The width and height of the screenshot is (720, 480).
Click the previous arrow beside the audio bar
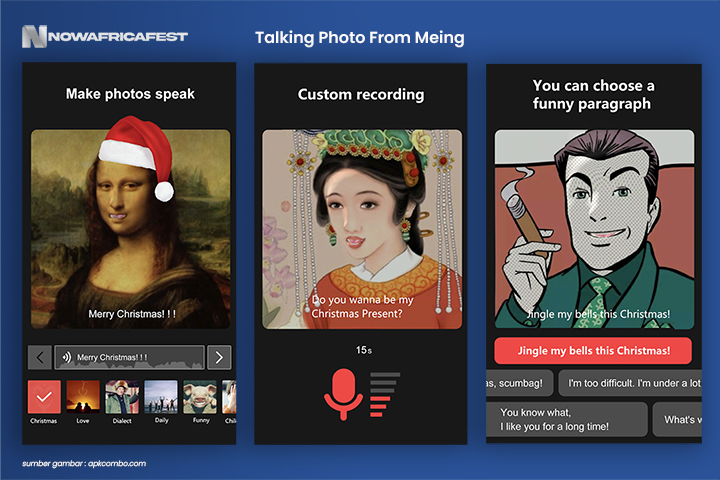pyautogui.click(x=39, y=357)
